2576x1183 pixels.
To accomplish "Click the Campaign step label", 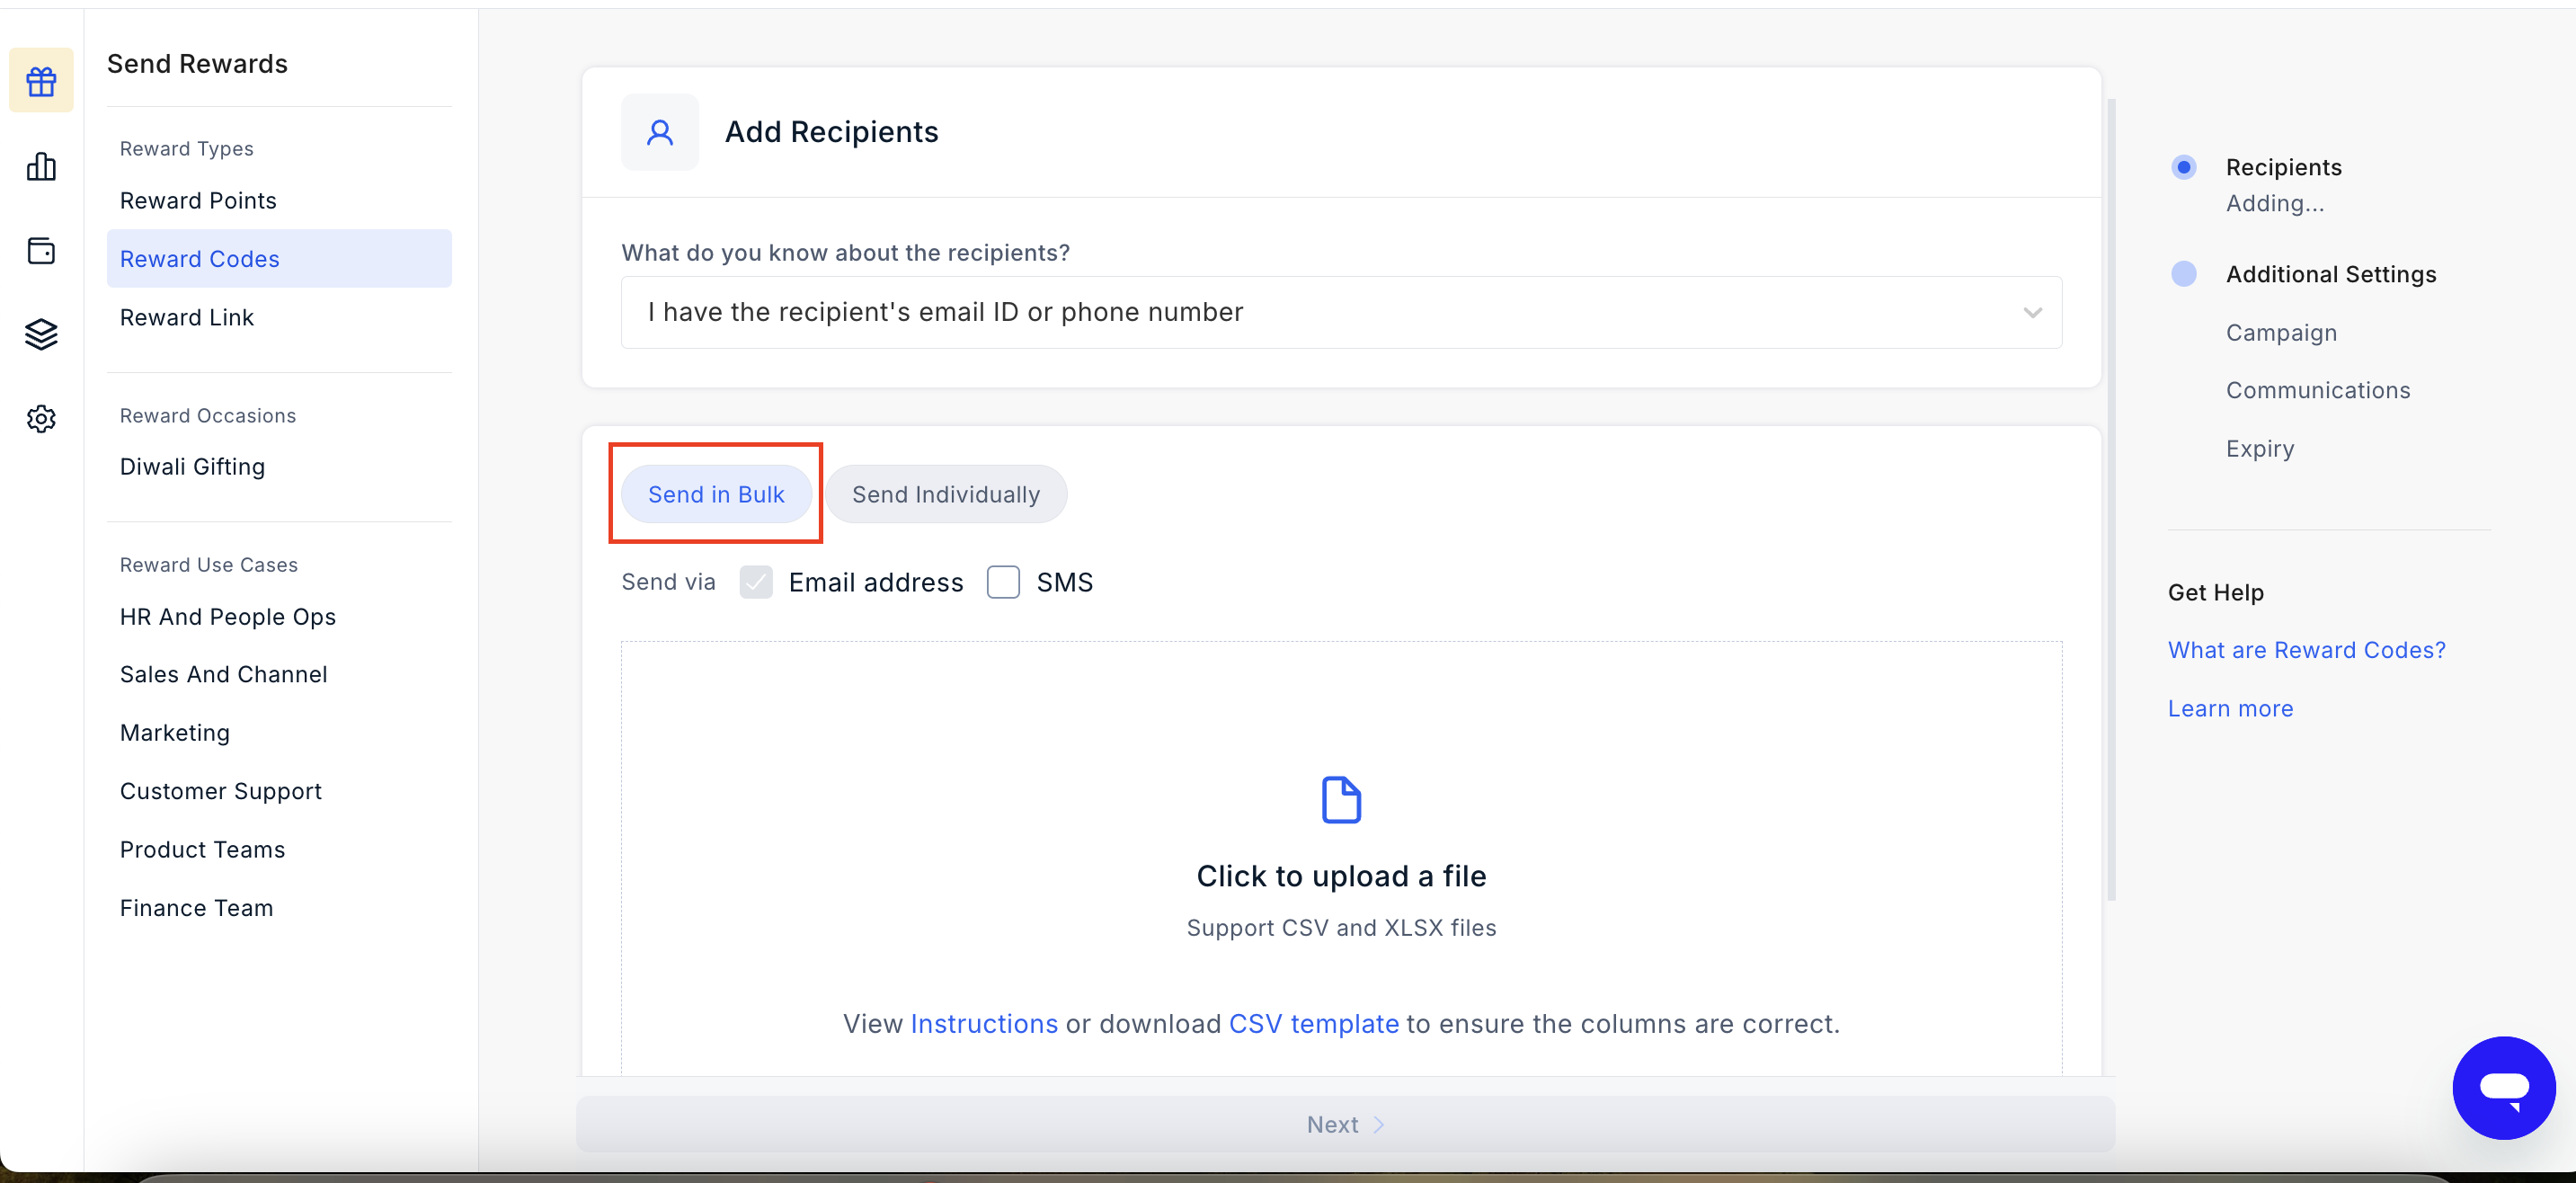I will tap(2281, 333).
